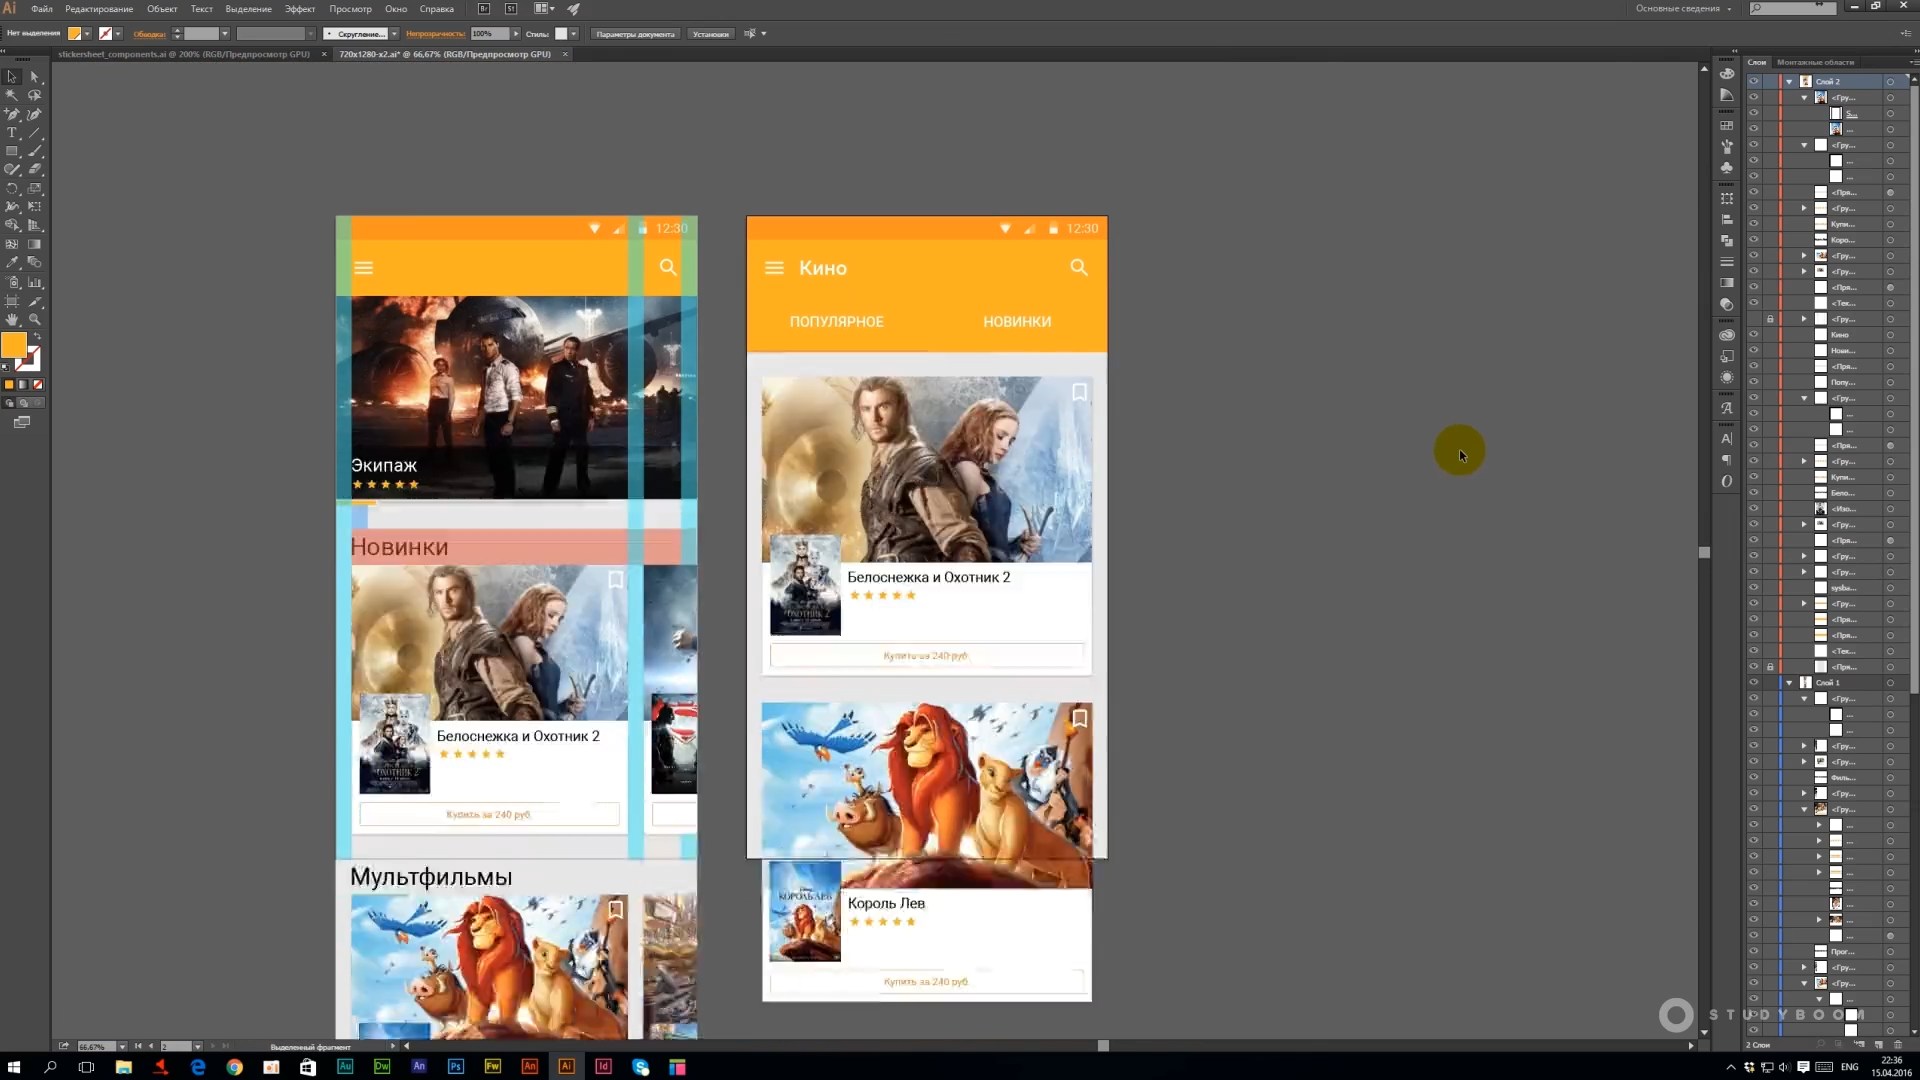Image resolution: width=1920 pixels, height=1080 pixels.
Task: Click the swap fill and stroke arrow
Action: pos(37,336)
